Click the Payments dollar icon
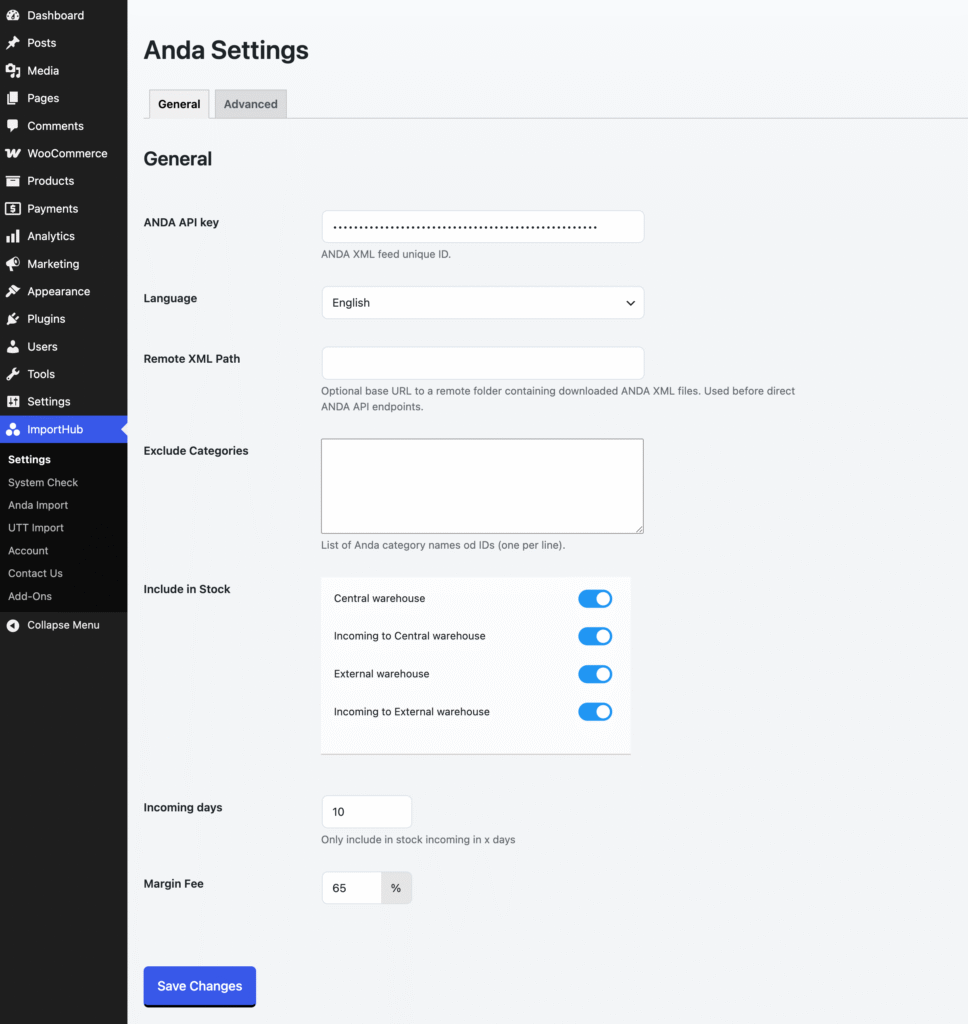968x1024 pixels. point(12,208)
